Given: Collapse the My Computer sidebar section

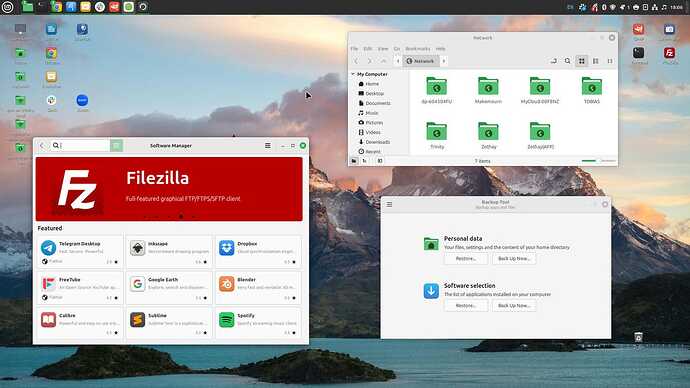Looking at the screenshot, I should [x=353, y=74].
